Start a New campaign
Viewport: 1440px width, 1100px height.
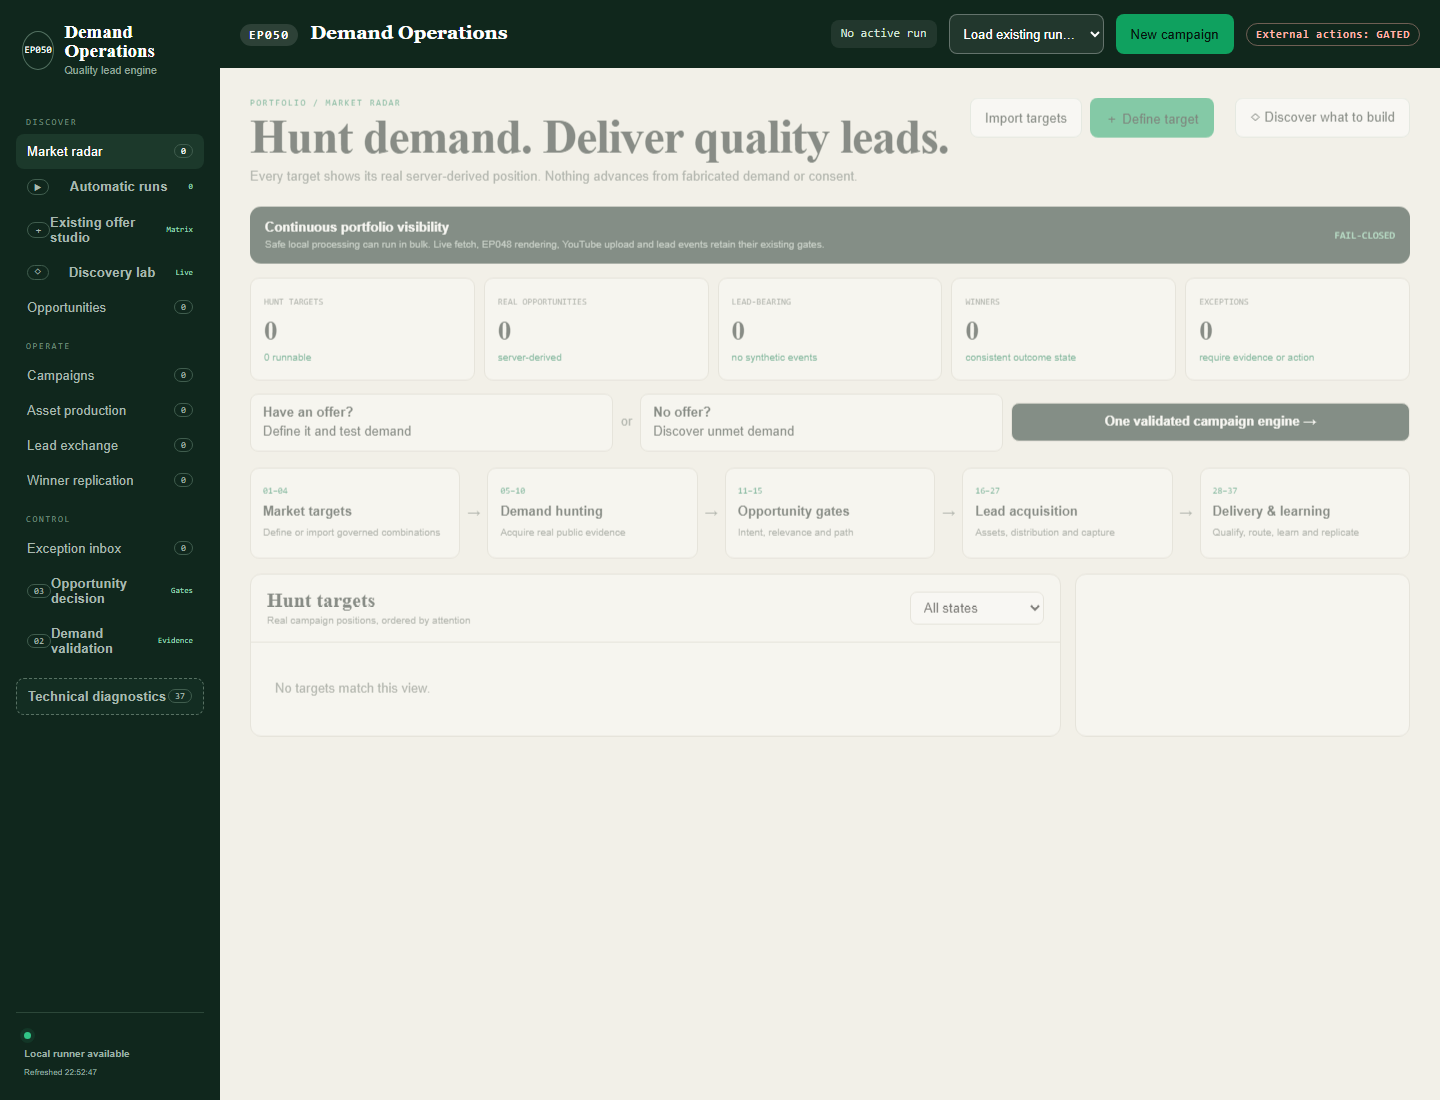[x=1174, y=34]
